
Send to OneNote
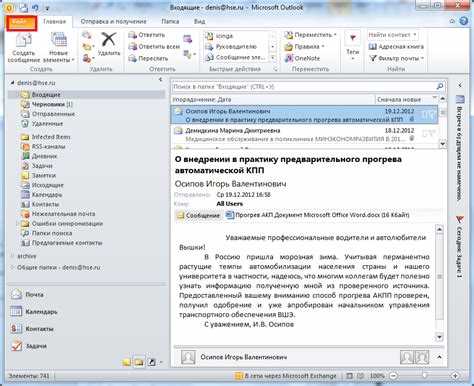tap(302, 58)
